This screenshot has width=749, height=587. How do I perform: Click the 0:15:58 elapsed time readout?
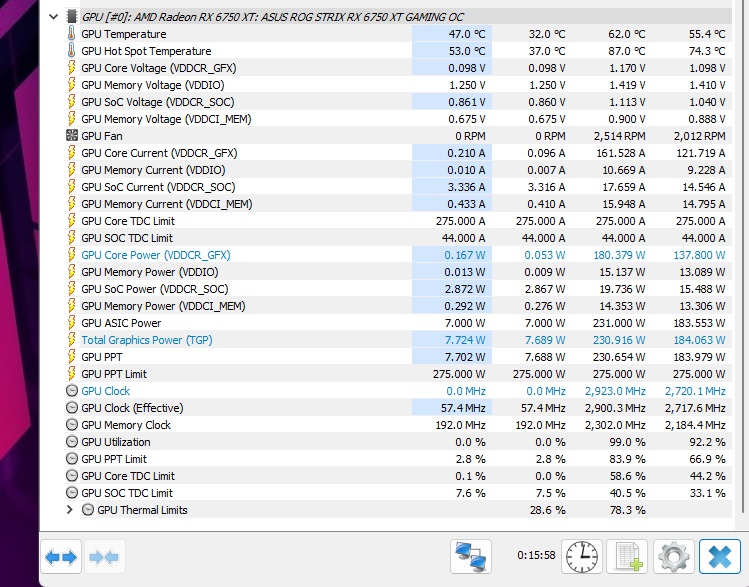pyautogui.click(x=536, y=555)
